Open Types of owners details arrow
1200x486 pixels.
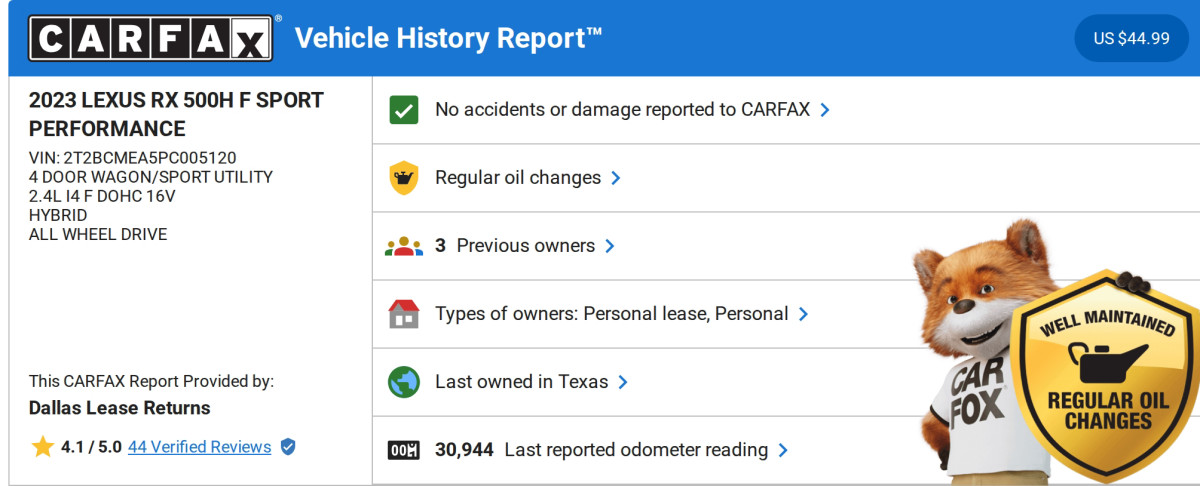(803, 314)
